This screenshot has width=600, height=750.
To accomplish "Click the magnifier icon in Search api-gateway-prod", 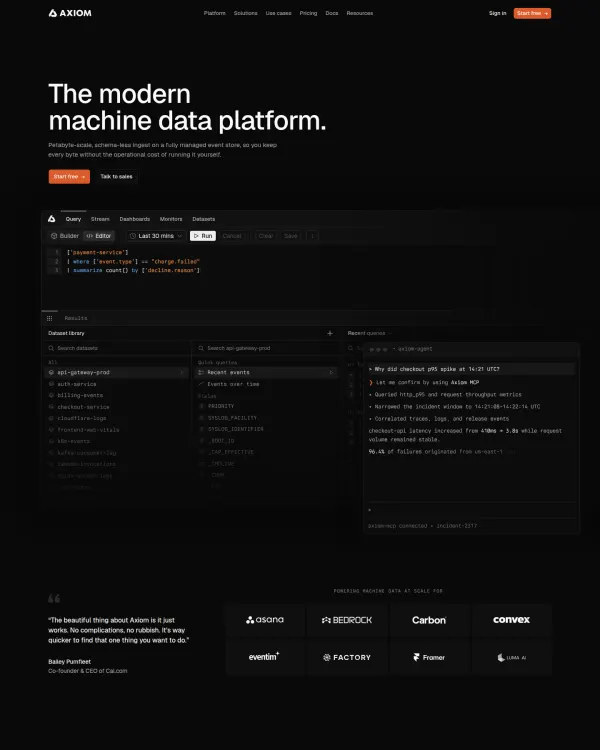I will click(201, 348).
